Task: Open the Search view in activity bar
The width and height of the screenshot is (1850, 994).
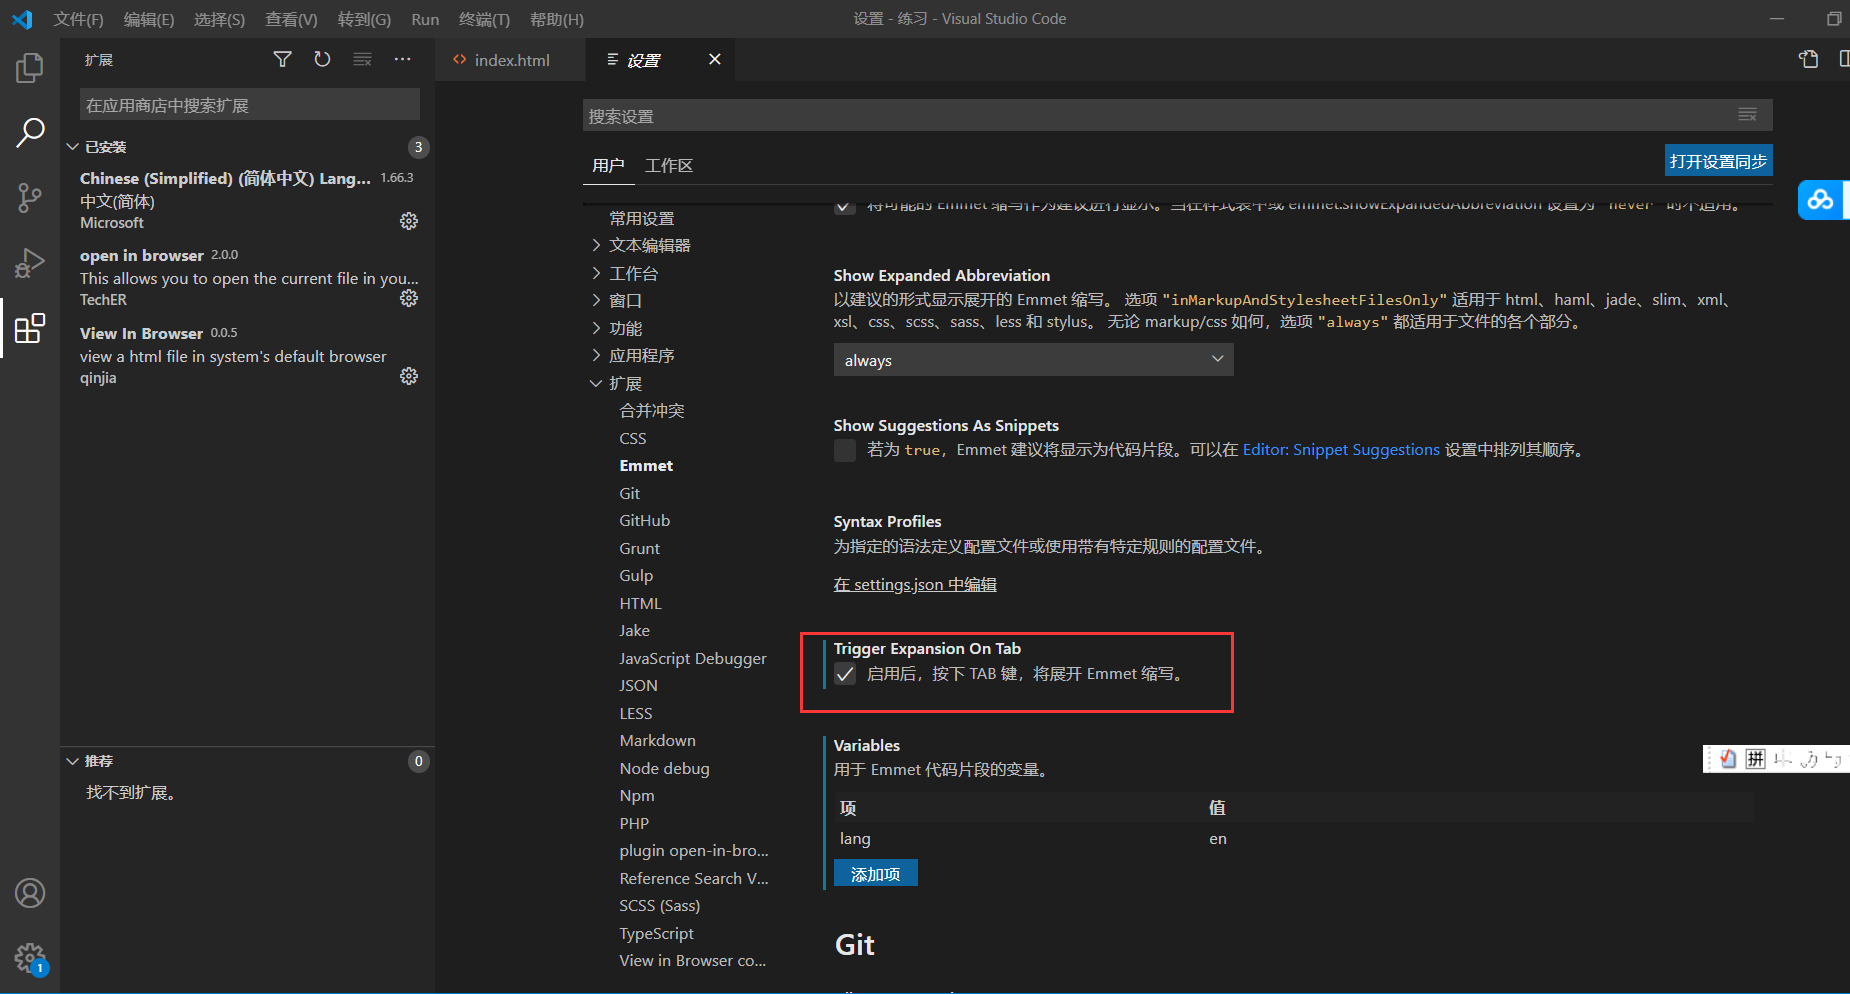Action: coord(30,132)
